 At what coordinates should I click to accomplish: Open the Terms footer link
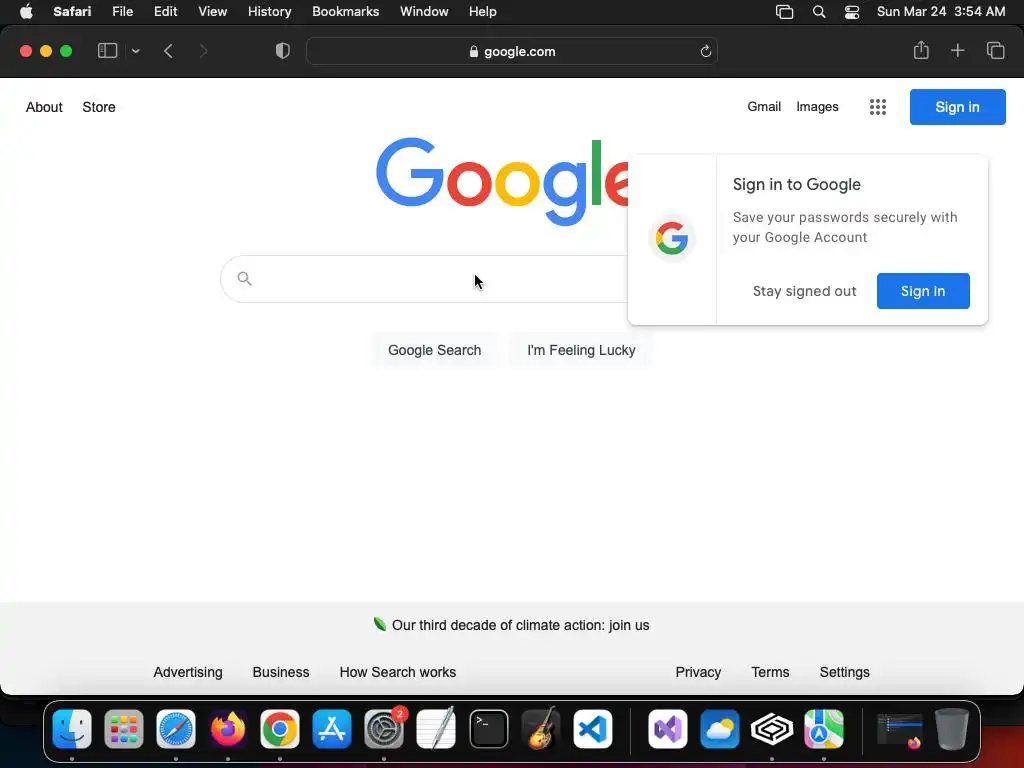coord(770,672)
